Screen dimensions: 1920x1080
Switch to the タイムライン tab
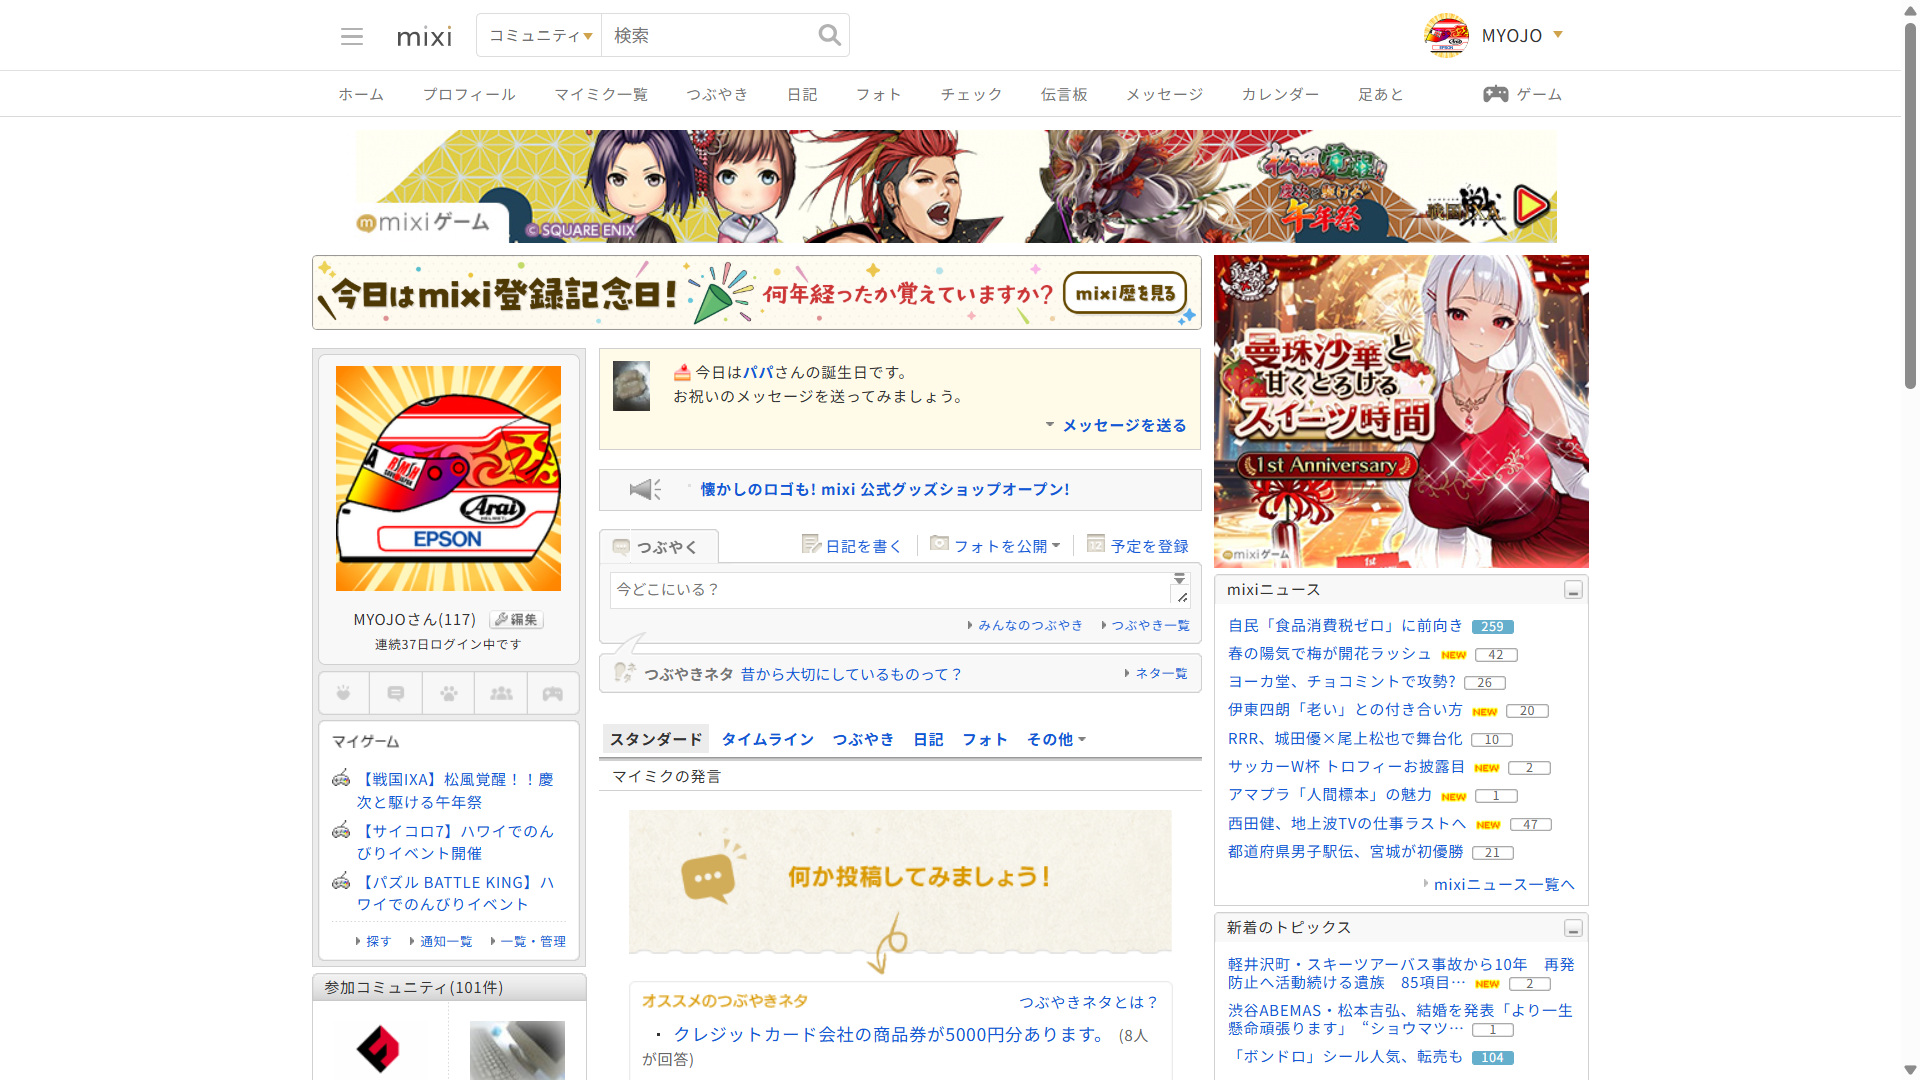pos(767,739)
